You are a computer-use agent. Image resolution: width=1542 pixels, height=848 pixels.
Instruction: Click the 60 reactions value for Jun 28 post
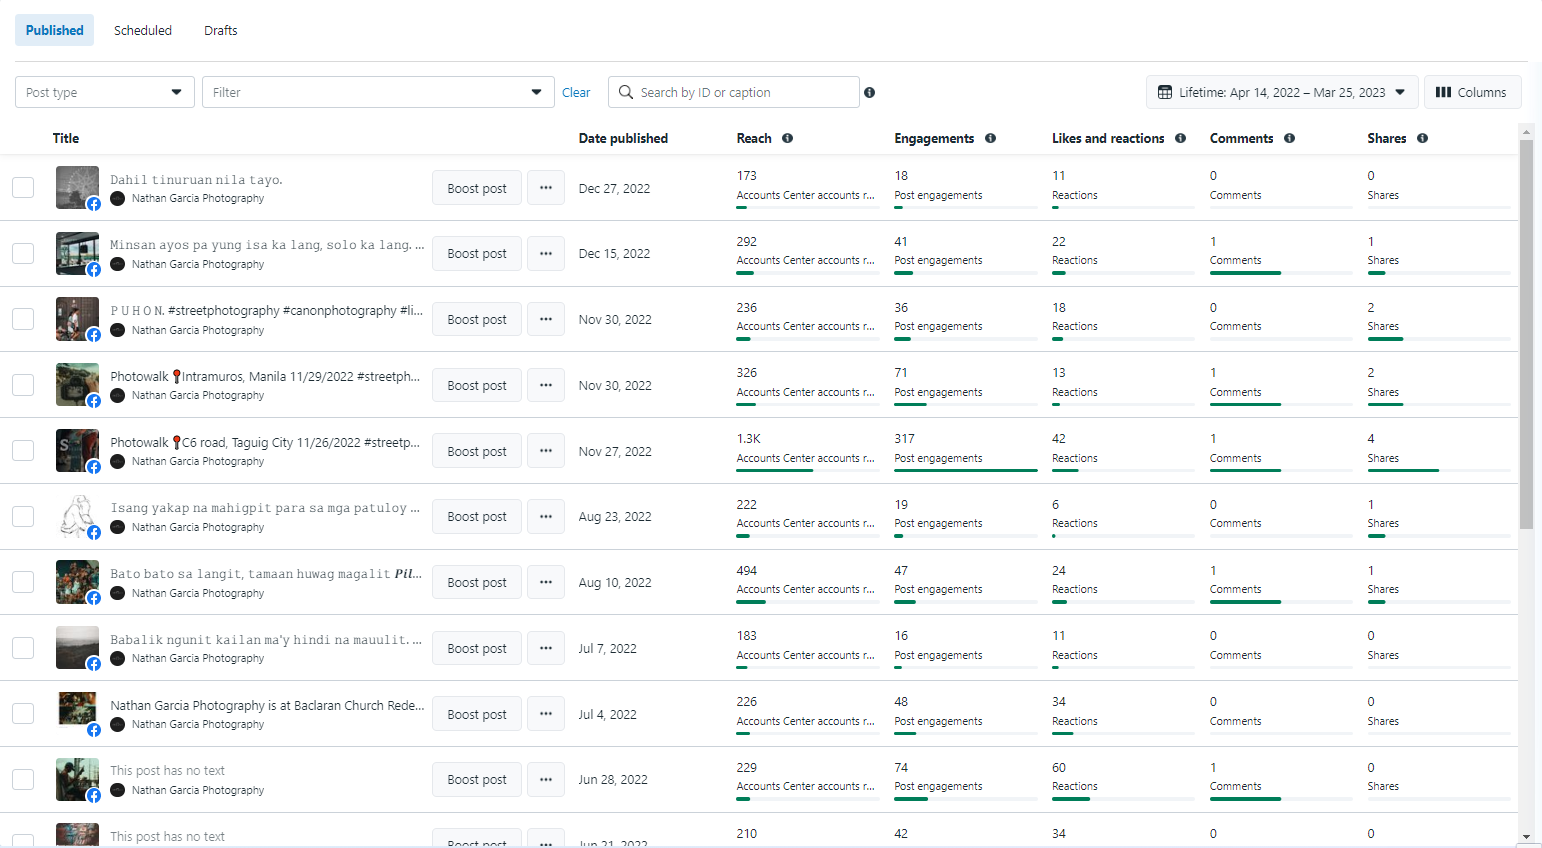[x=1059, y=767]
